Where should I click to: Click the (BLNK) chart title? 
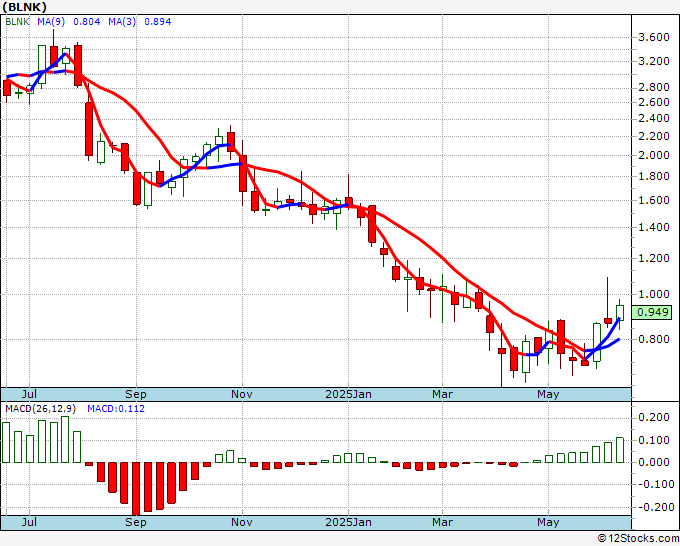pyautogui.click(x=24, y=7)
